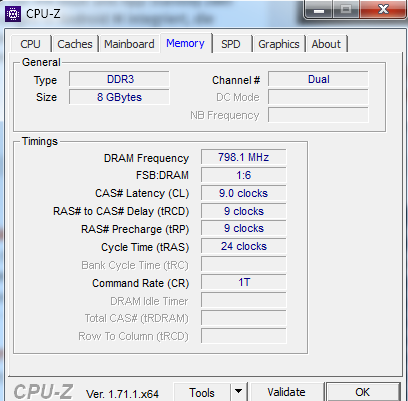
Task: Expand the Tools dropdown arrow
Action: pos(238,392)
